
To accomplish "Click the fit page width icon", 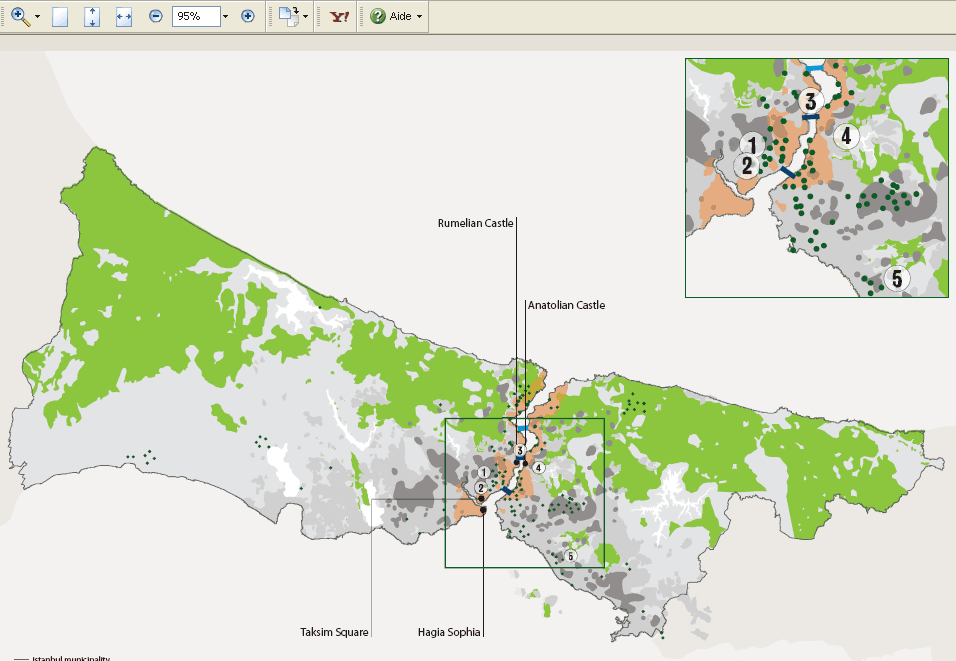I will point(124,15).
